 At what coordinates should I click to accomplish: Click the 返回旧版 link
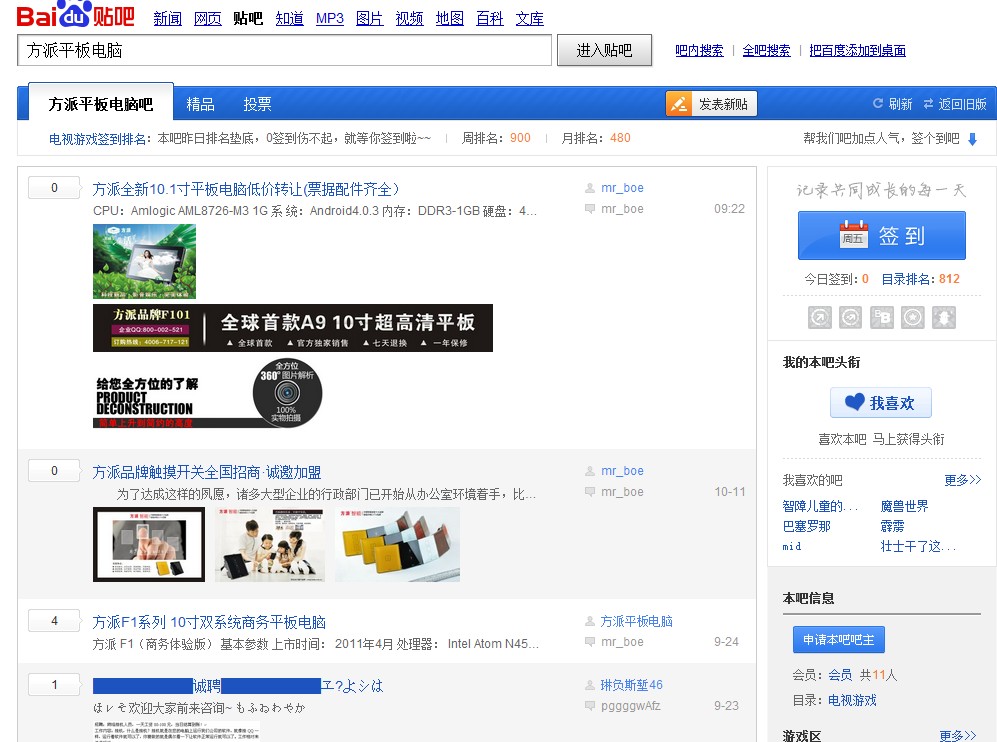click(x=962, y=104)
